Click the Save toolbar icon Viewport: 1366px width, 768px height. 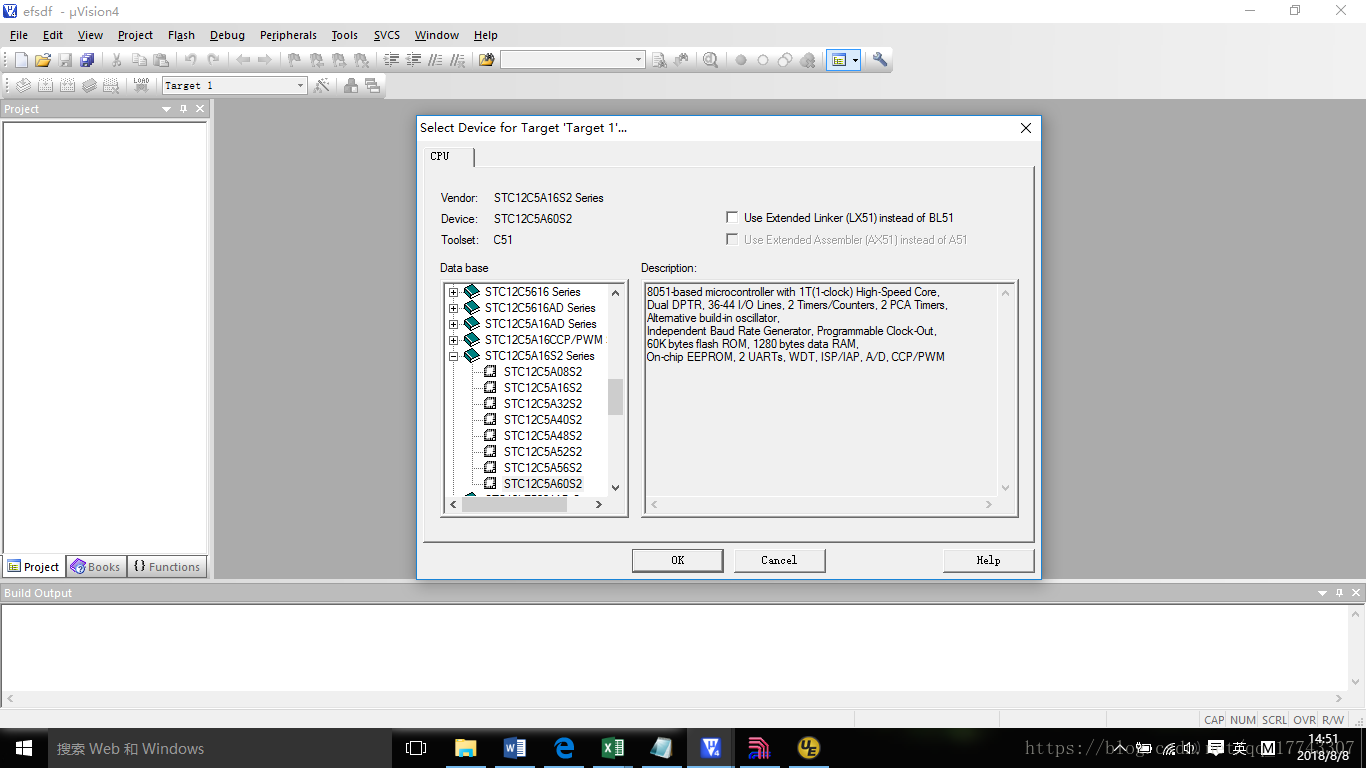pyautogui.click(x=65, y=60)
